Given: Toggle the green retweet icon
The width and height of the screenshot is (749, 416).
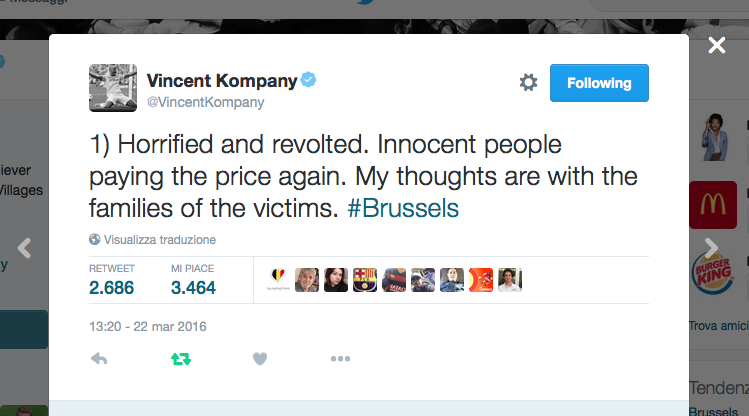Looking at the screenshot, I should pos(180,358).
